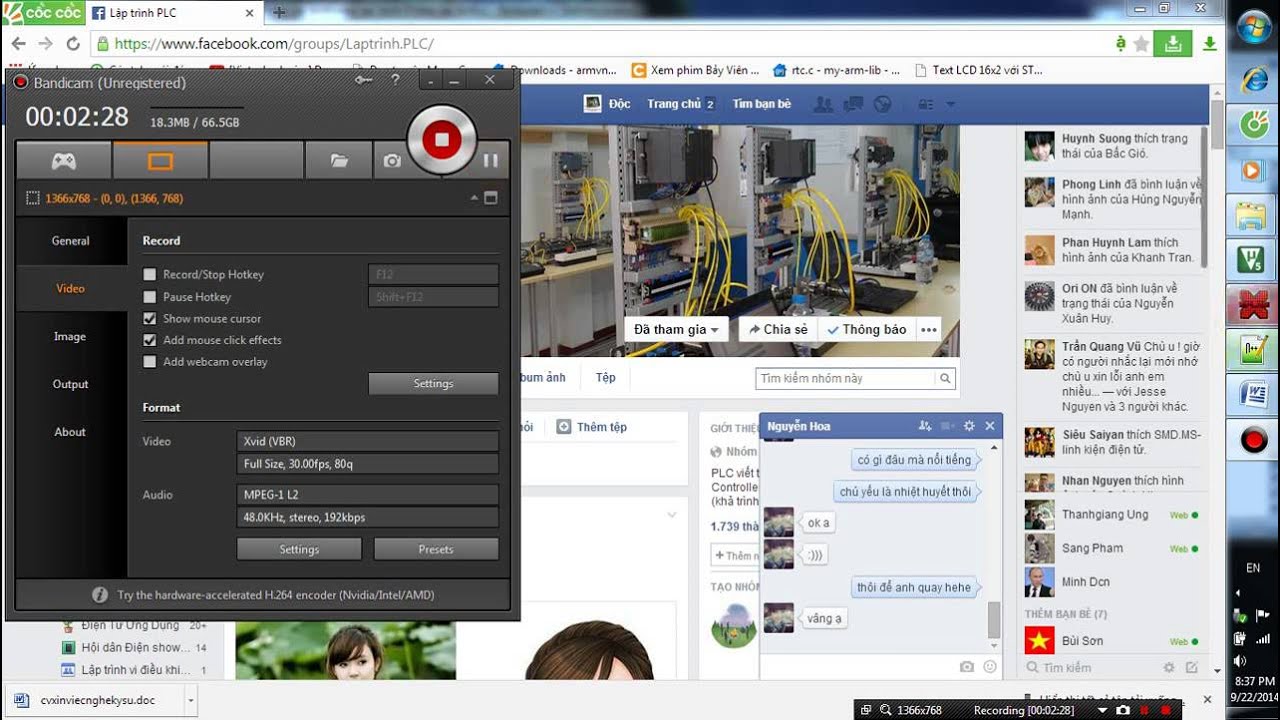Open Format section Settings button
Image resolution: width=1280 pixels, height=720 pixels.
click(299, 549)
